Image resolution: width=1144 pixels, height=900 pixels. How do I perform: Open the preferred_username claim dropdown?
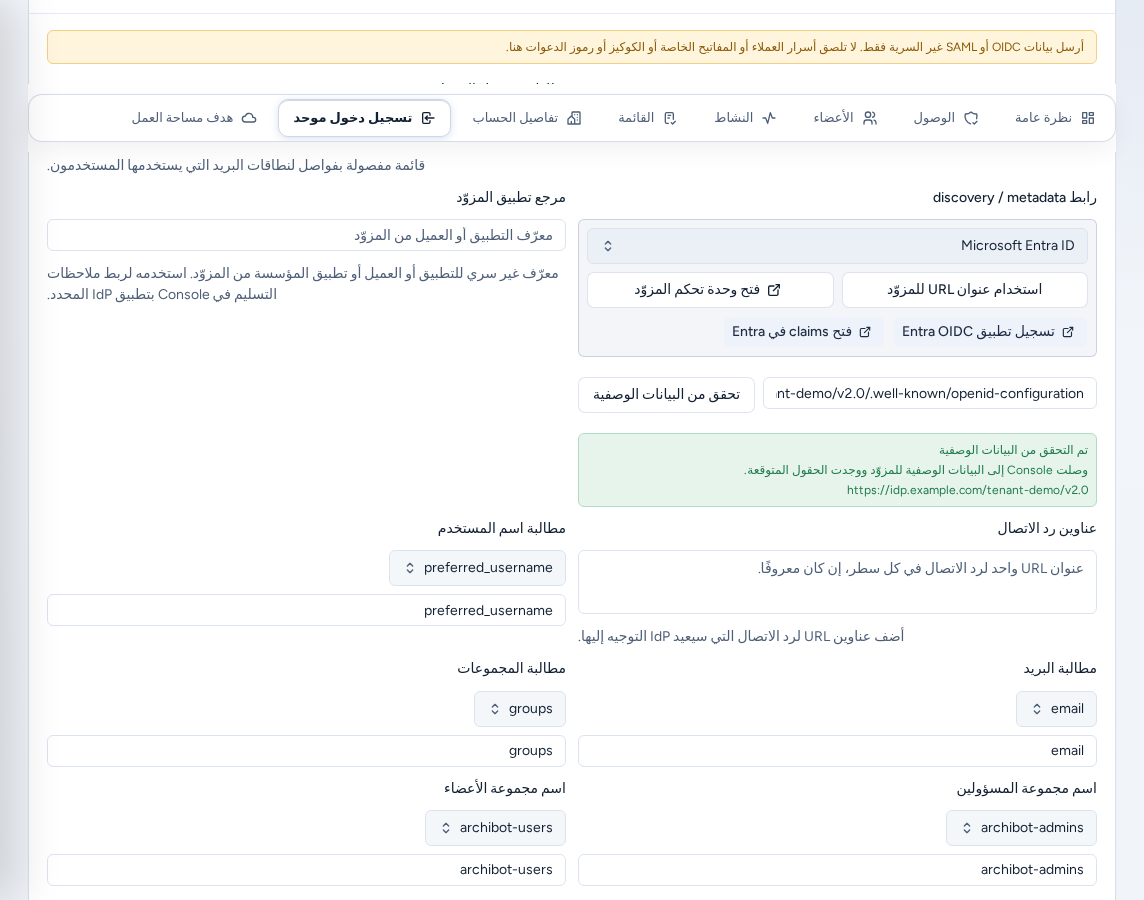click(477, 568)
